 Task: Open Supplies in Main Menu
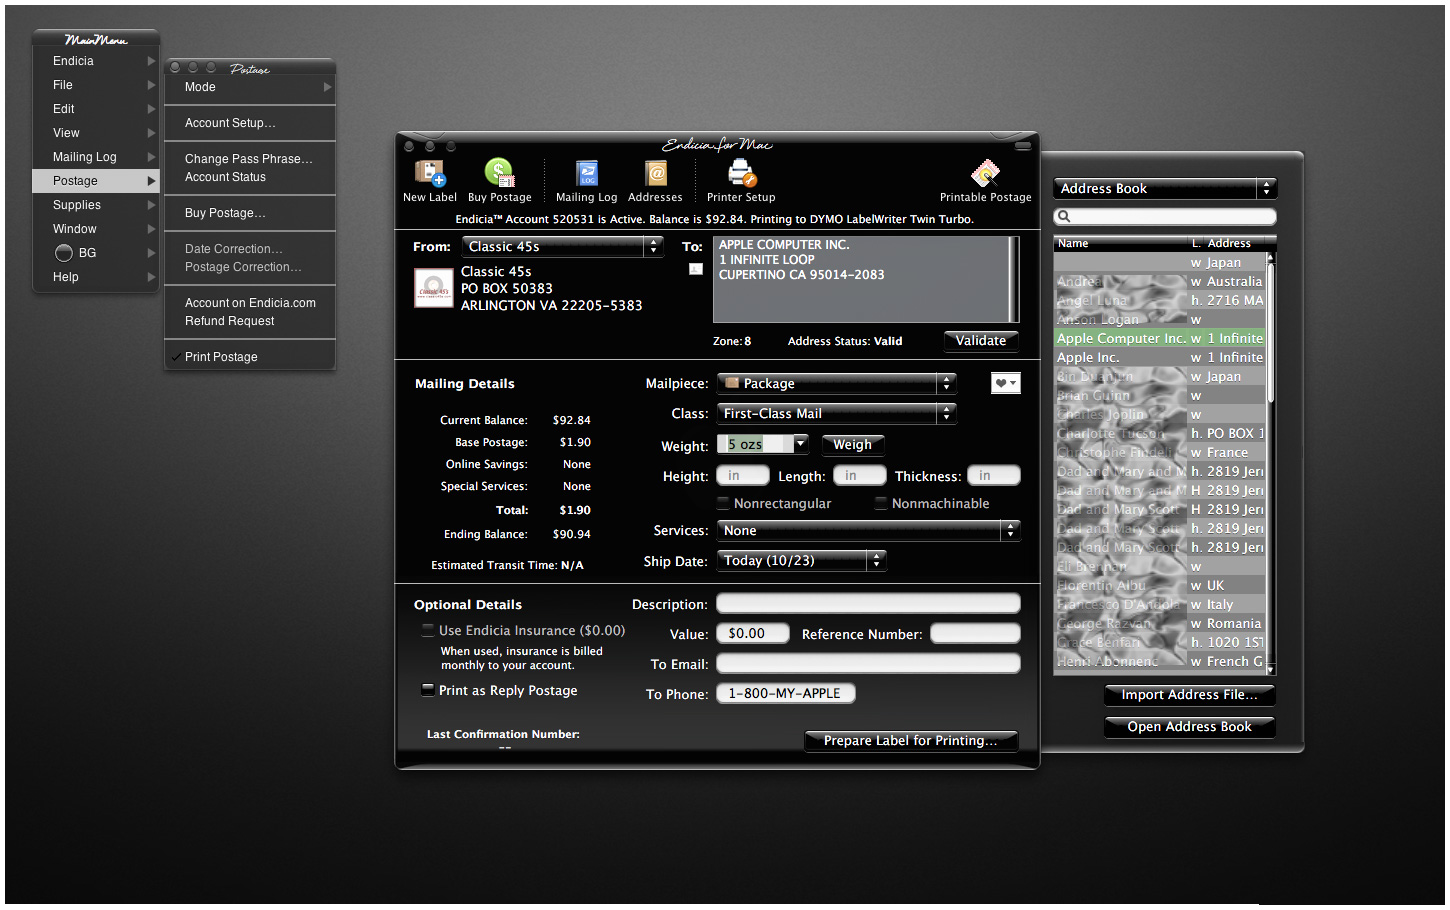(x=95, y=205)
